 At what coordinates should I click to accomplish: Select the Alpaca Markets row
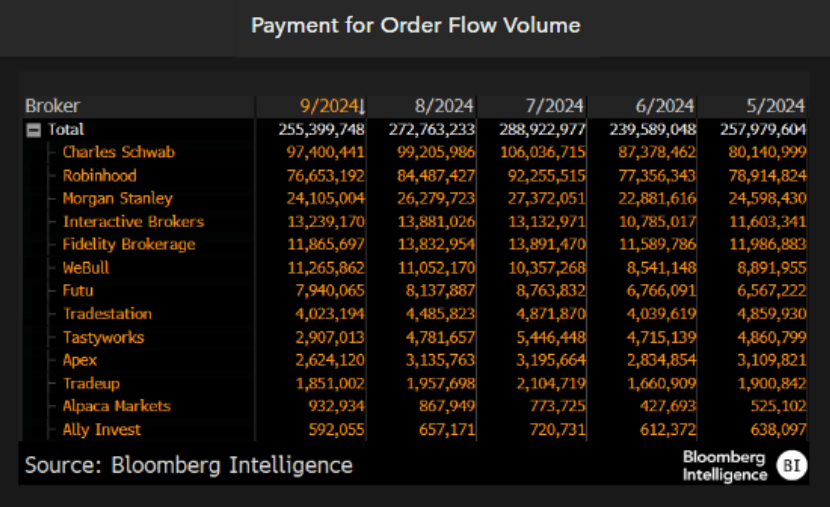pyautogui.click(x=116, y=406)
